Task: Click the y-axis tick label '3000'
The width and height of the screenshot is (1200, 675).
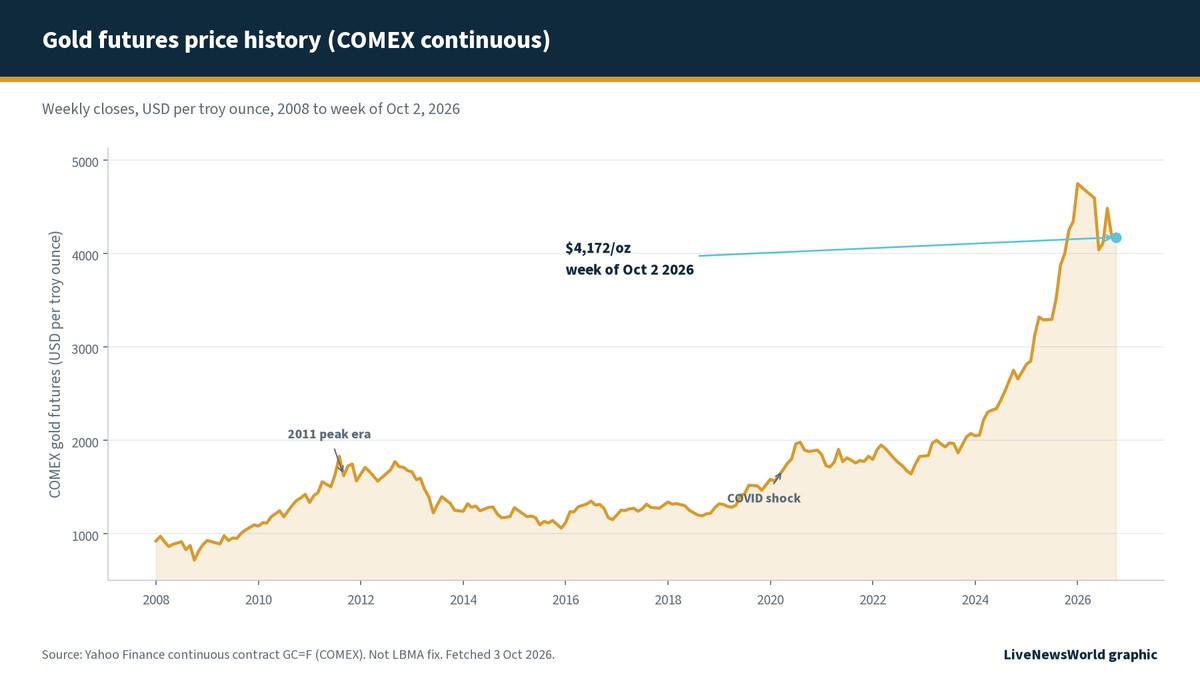Action: (x=86, y=348)
